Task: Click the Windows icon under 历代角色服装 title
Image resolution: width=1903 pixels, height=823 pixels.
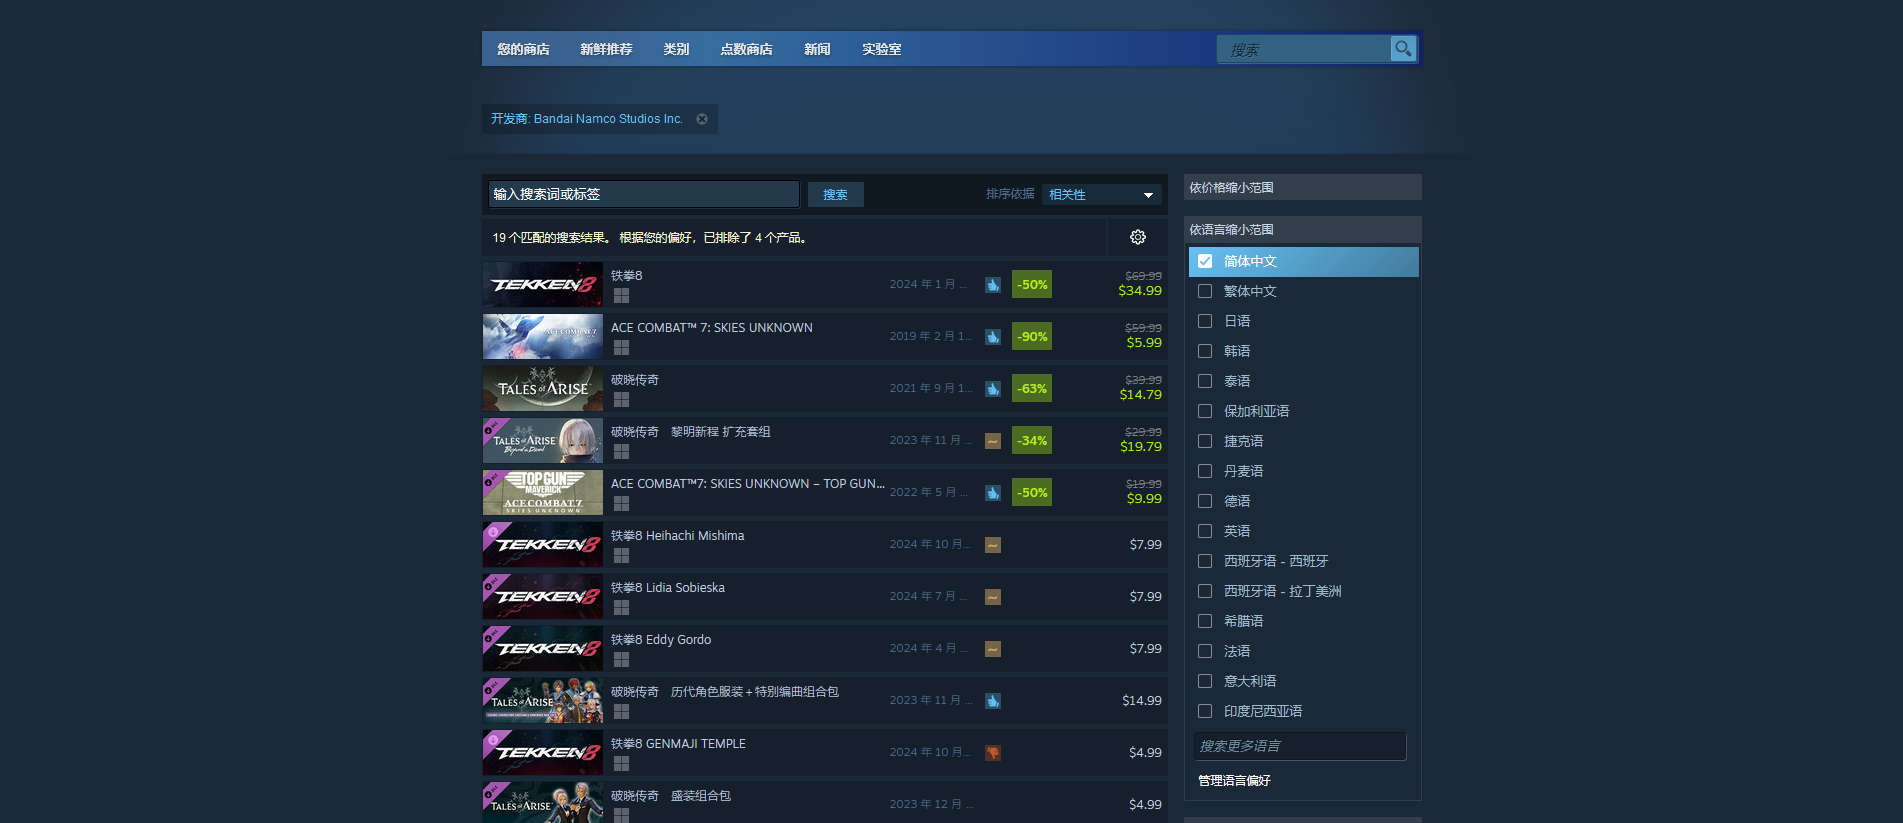Action: click(x=621, y=712)
